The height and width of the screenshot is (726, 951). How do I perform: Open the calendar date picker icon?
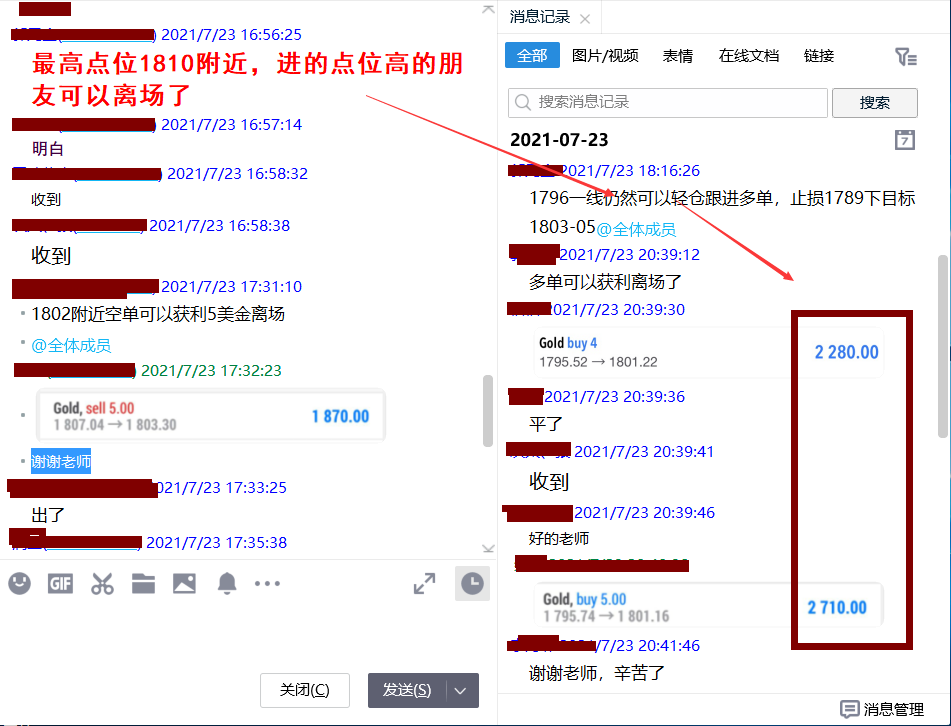pos(904,140)
